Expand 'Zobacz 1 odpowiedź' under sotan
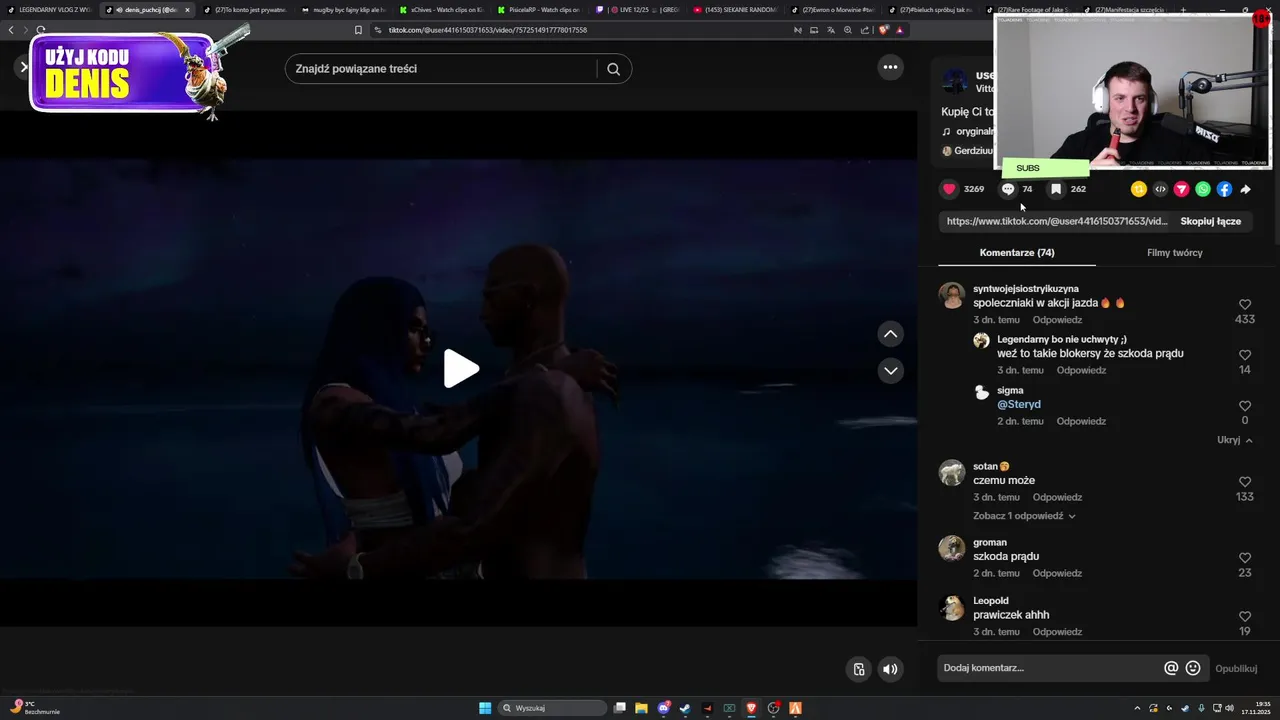The height and width of the screenshot is (720, 1280). click(1024, 516)
